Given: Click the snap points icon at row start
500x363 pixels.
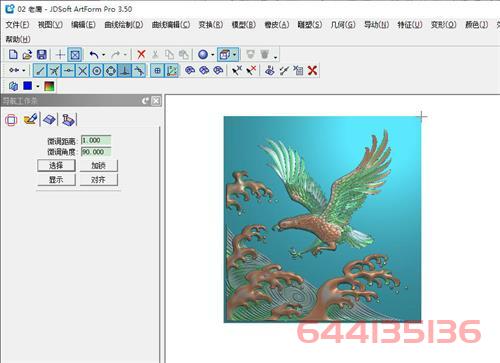Looking at the screenshot, I should (14, 70).
